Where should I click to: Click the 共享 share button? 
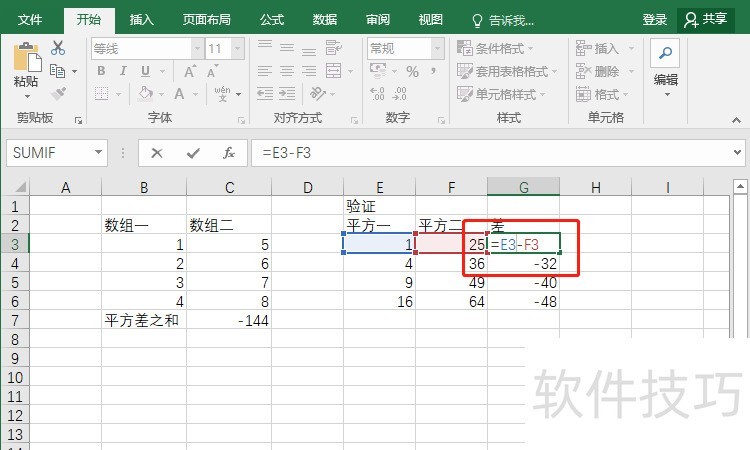tap(706, 20)
